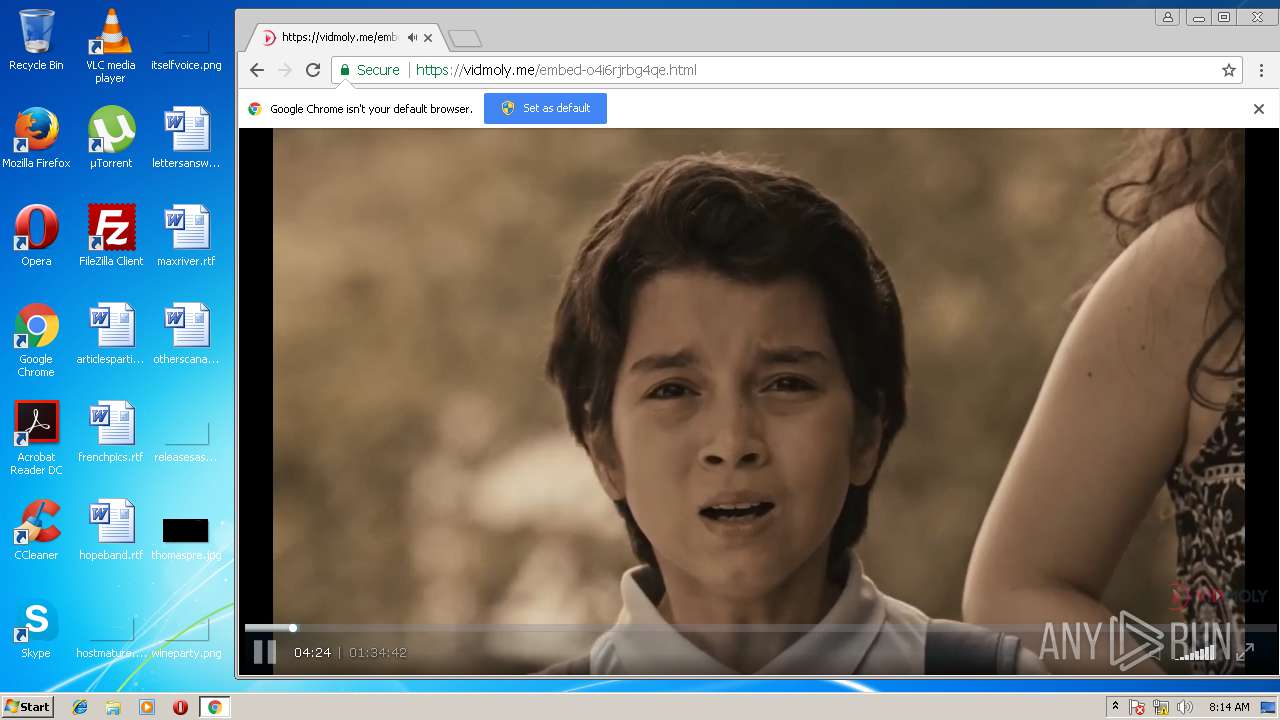
Task: Close the vidmoly.me tab
Action: point(429,38)
